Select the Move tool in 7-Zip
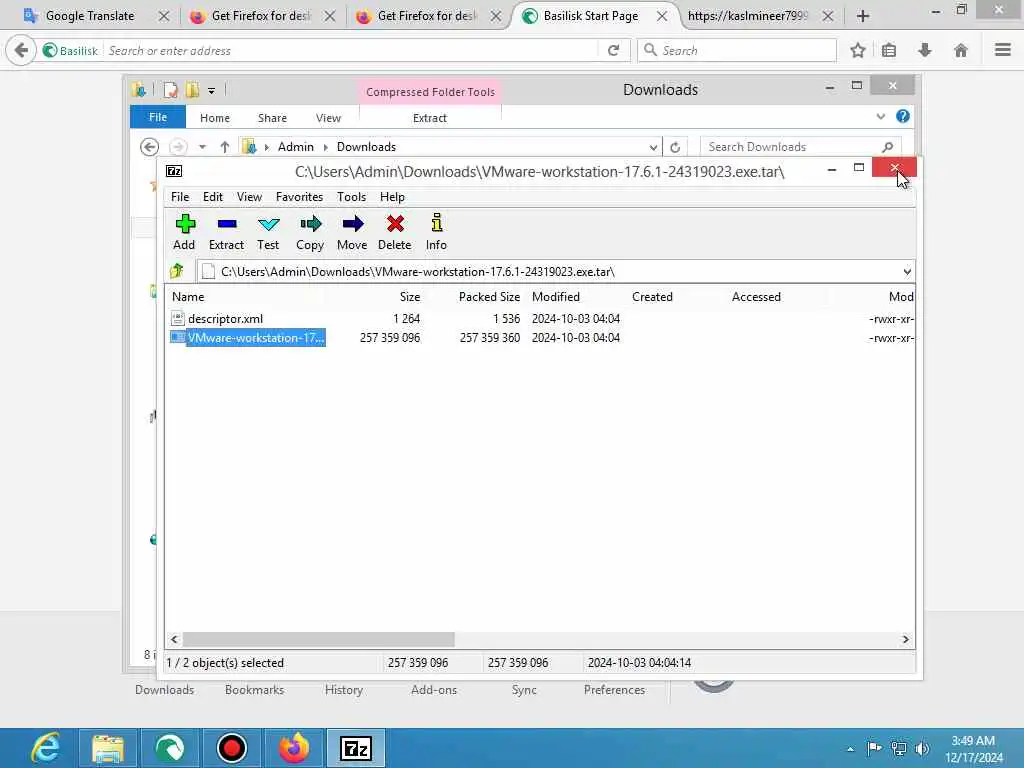Screen dimensions: 1024x768 [x=352, y=232]
